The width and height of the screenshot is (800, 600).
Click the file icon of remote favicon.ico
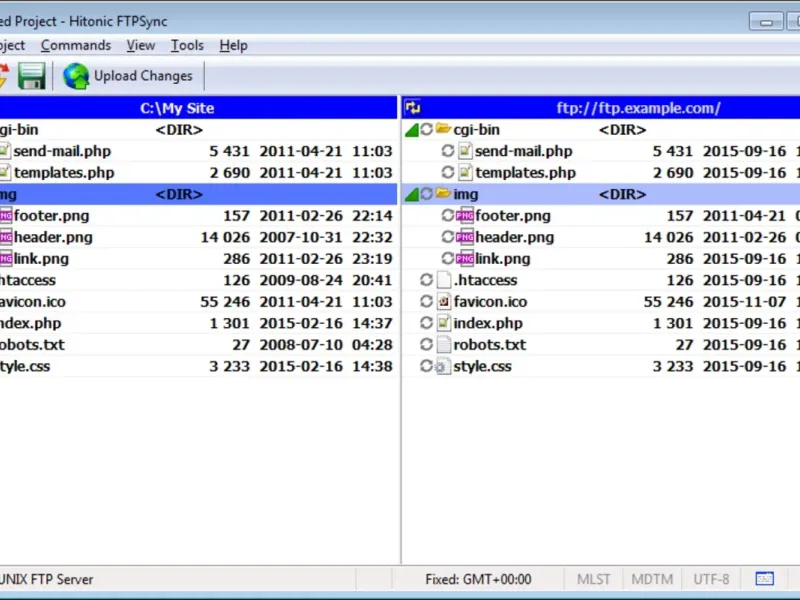[x=444, y=302]
